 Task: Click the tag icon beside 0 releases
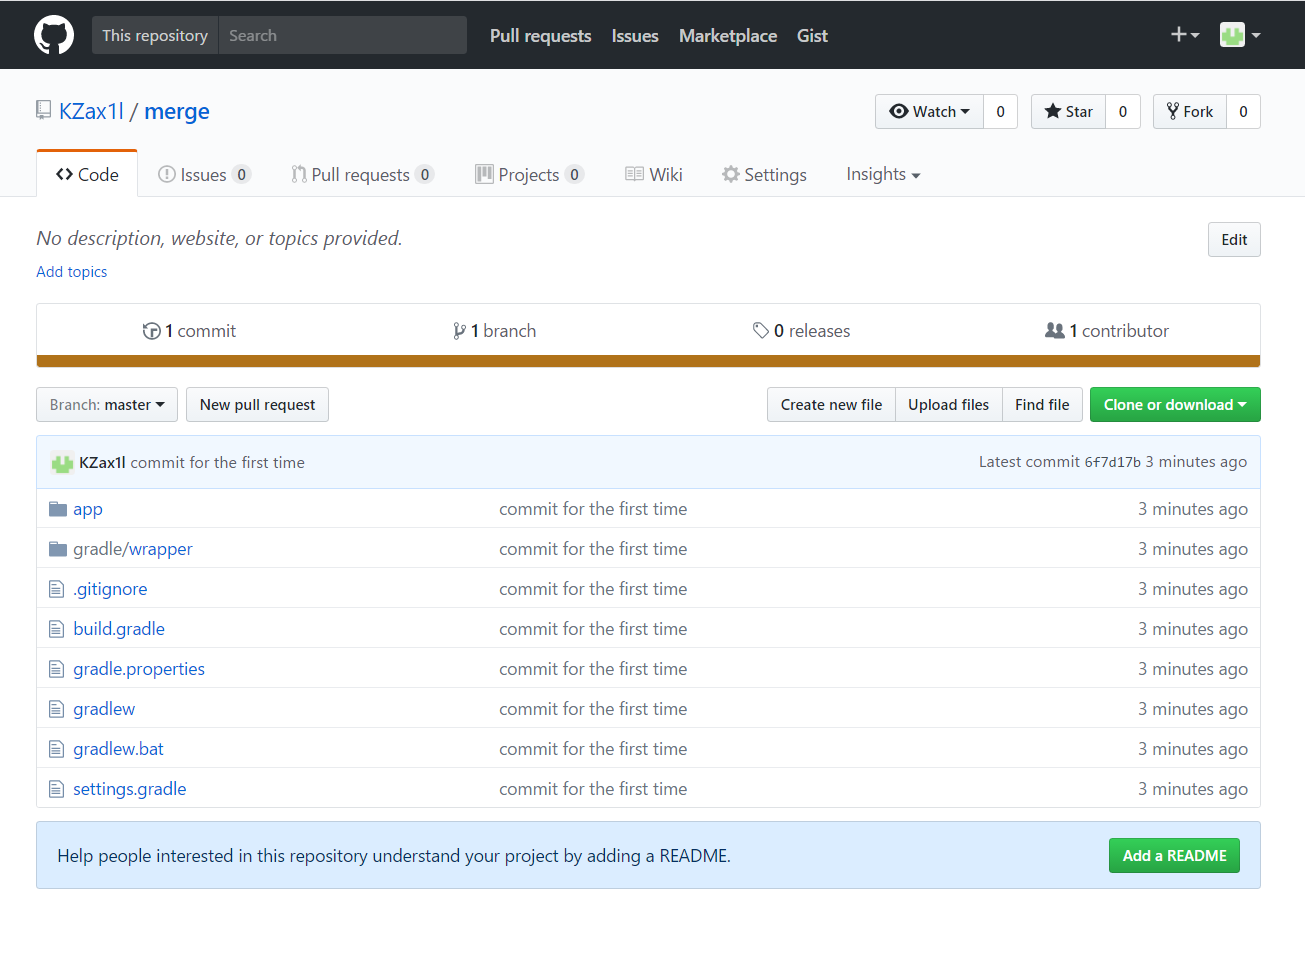(x=761, y=330)
